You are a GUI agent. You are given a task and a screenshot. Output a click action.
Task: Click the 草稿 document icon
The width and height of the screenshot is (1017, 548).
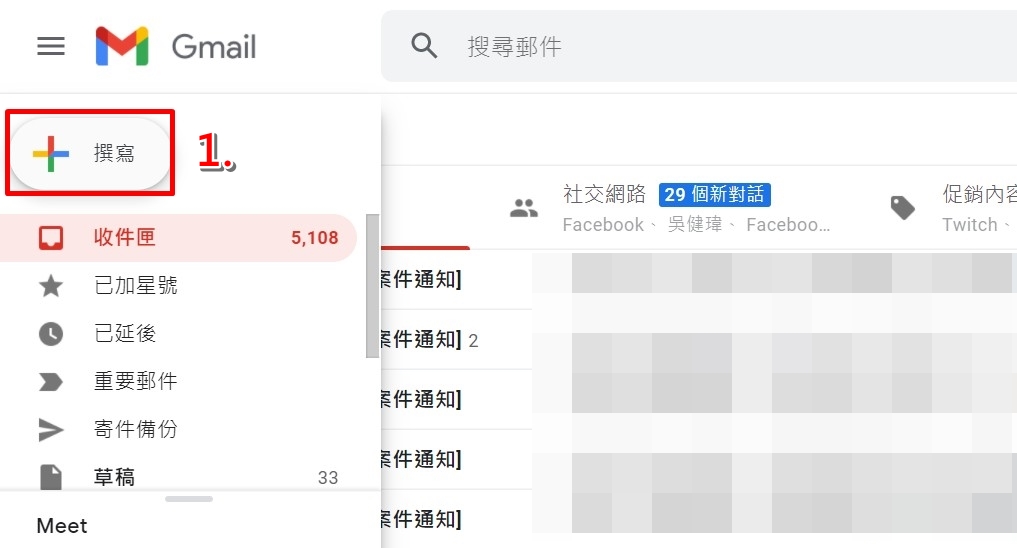[x=51, y=477]
